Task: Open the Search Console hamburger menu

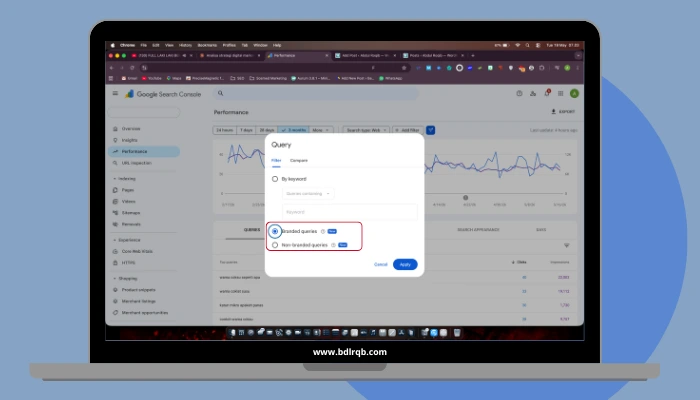Action: tap(115, 93)
